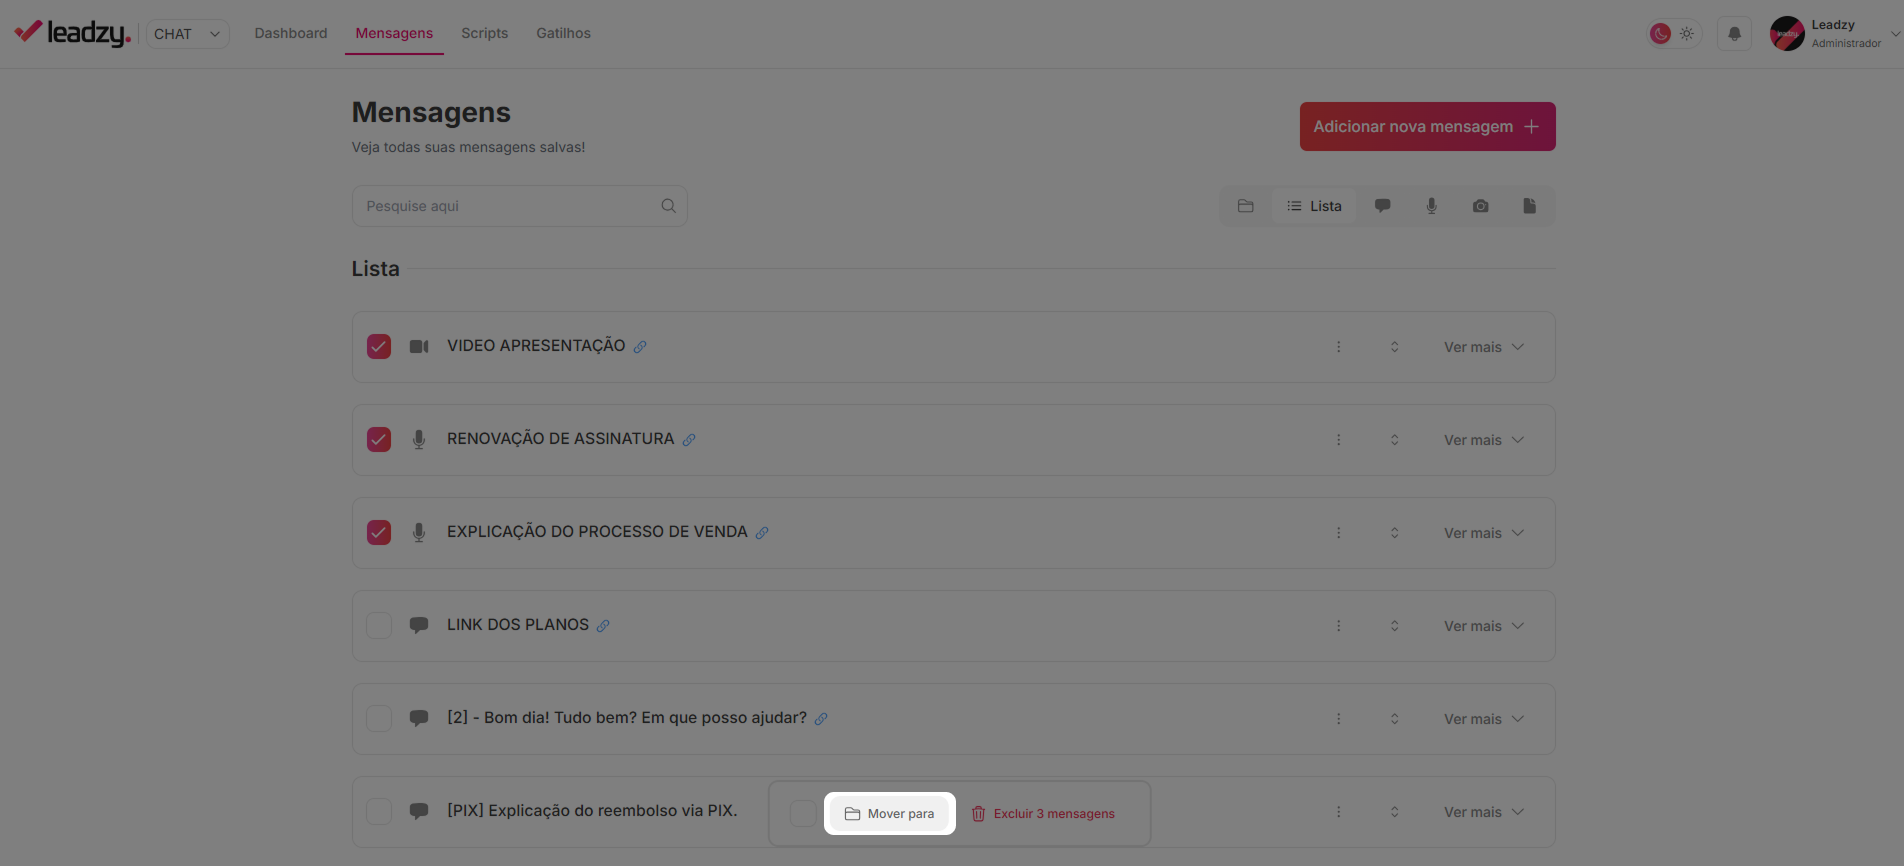
Task: Click reorder arrows on VIDEO APRESENTAÇÃO row
Action: coord(1395,347)
